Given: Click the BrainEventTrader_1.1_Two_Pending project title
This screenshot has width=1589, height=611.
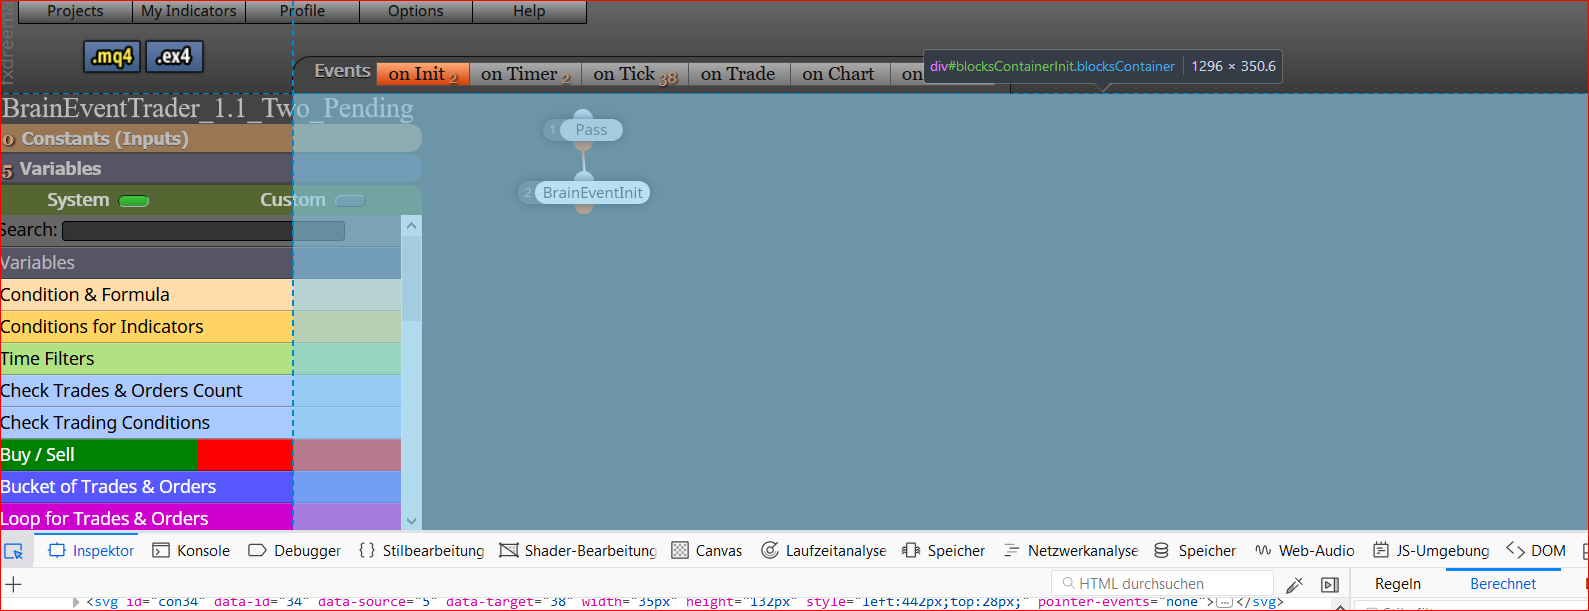Looking at the screenshot, I should click(208, 108).
